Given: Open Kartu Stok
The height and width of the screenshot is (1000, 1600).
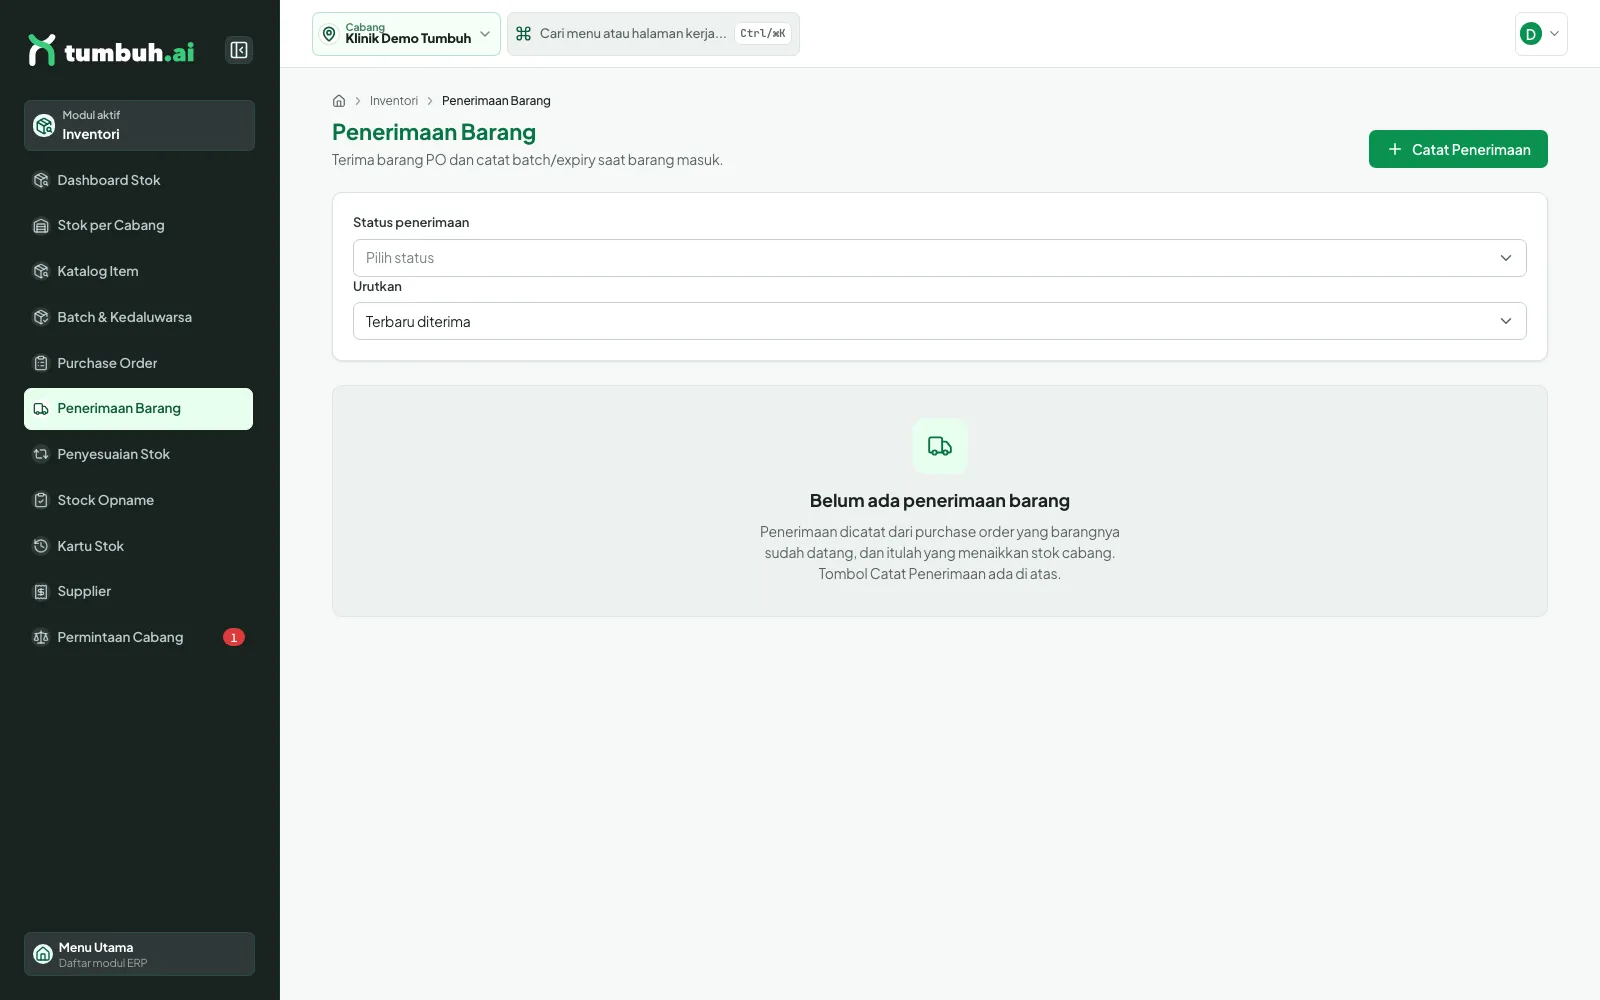Looking at the screenshot, I should tap(138, 546).
